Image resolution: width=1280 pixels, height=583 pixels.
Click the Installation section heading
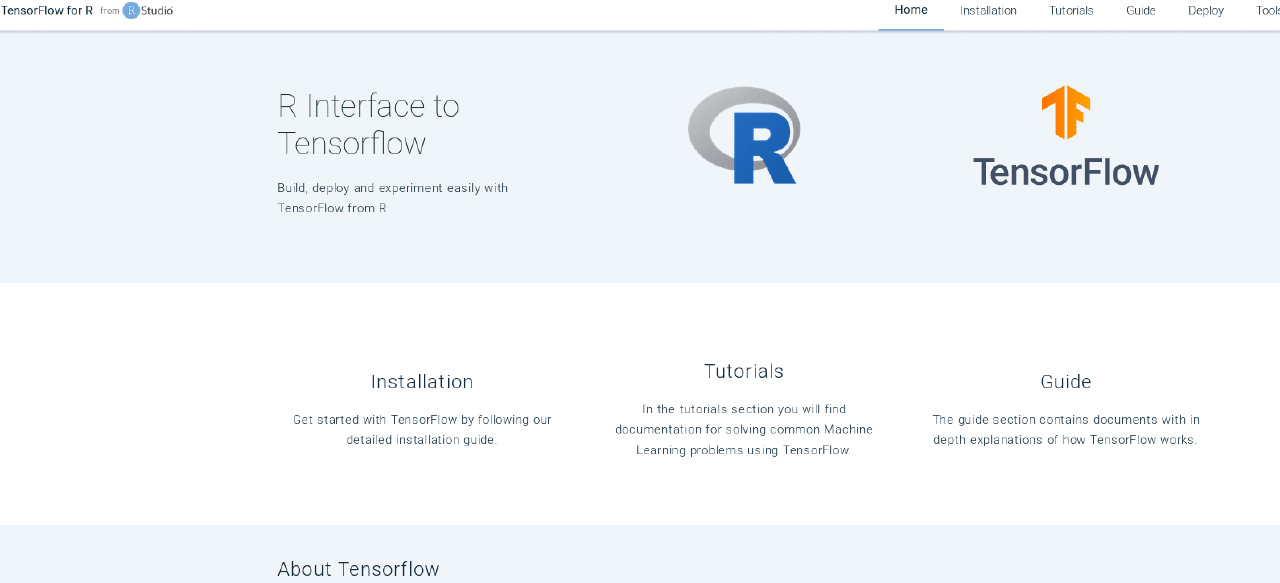click(x=421, y=381)
